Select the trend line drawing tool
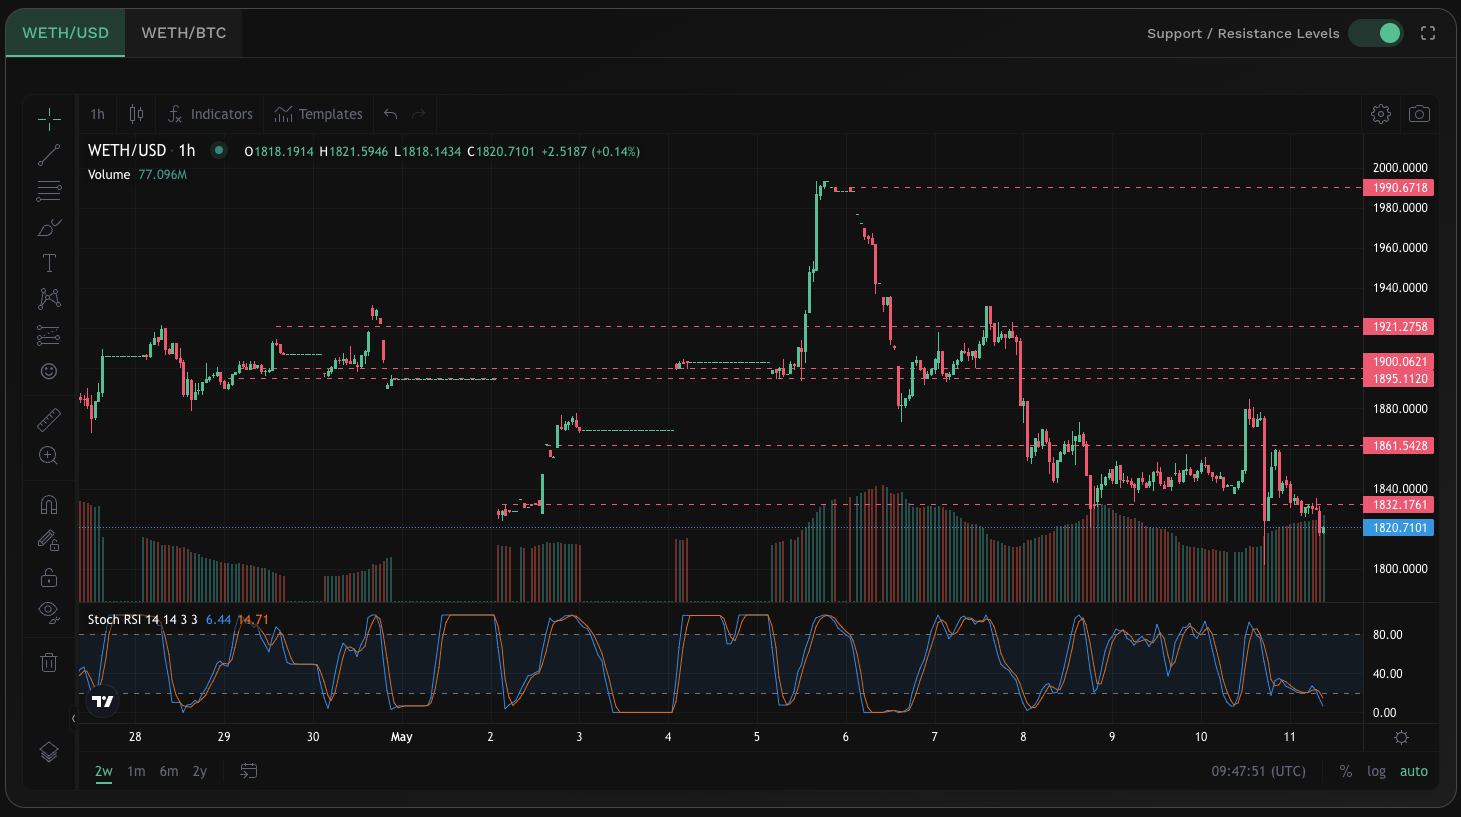 pyautogui.click(x=49, y=155)
